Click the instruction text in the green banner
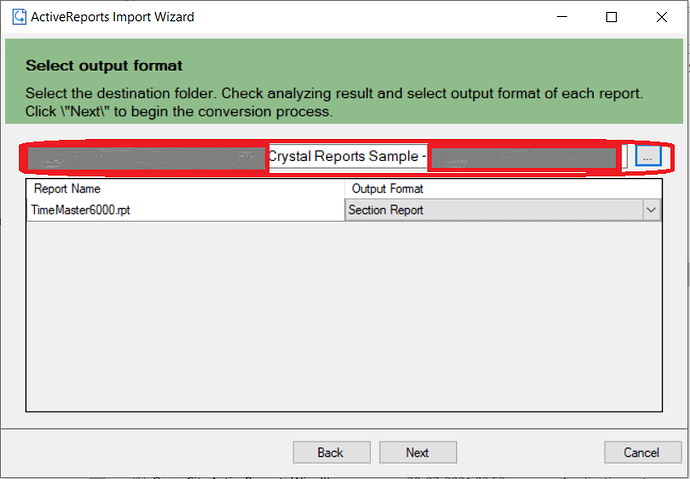This screenshot has width=690, height=479. coord(334,102)
